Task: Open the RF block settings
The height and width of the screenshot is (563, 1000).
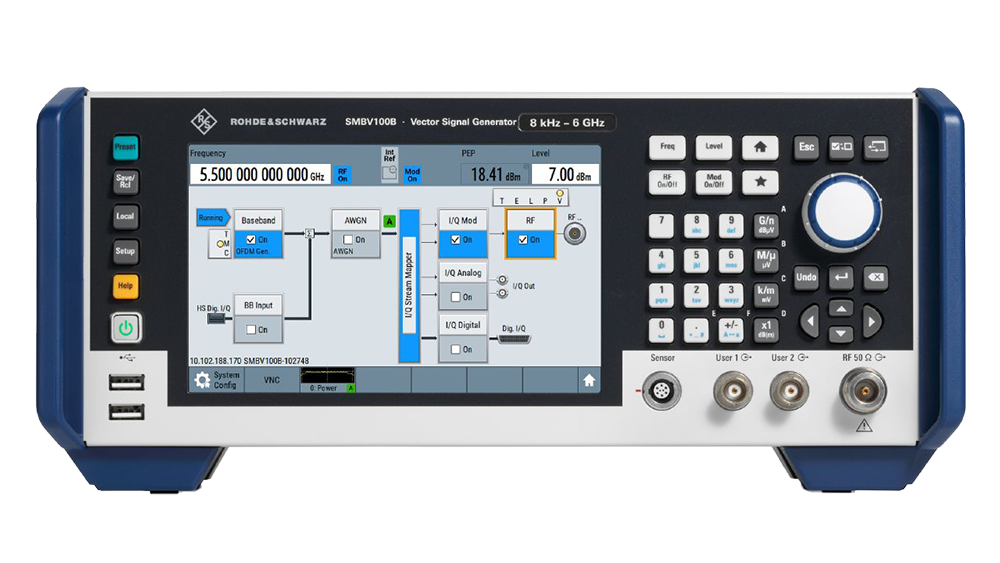Action: click(530, 220)
